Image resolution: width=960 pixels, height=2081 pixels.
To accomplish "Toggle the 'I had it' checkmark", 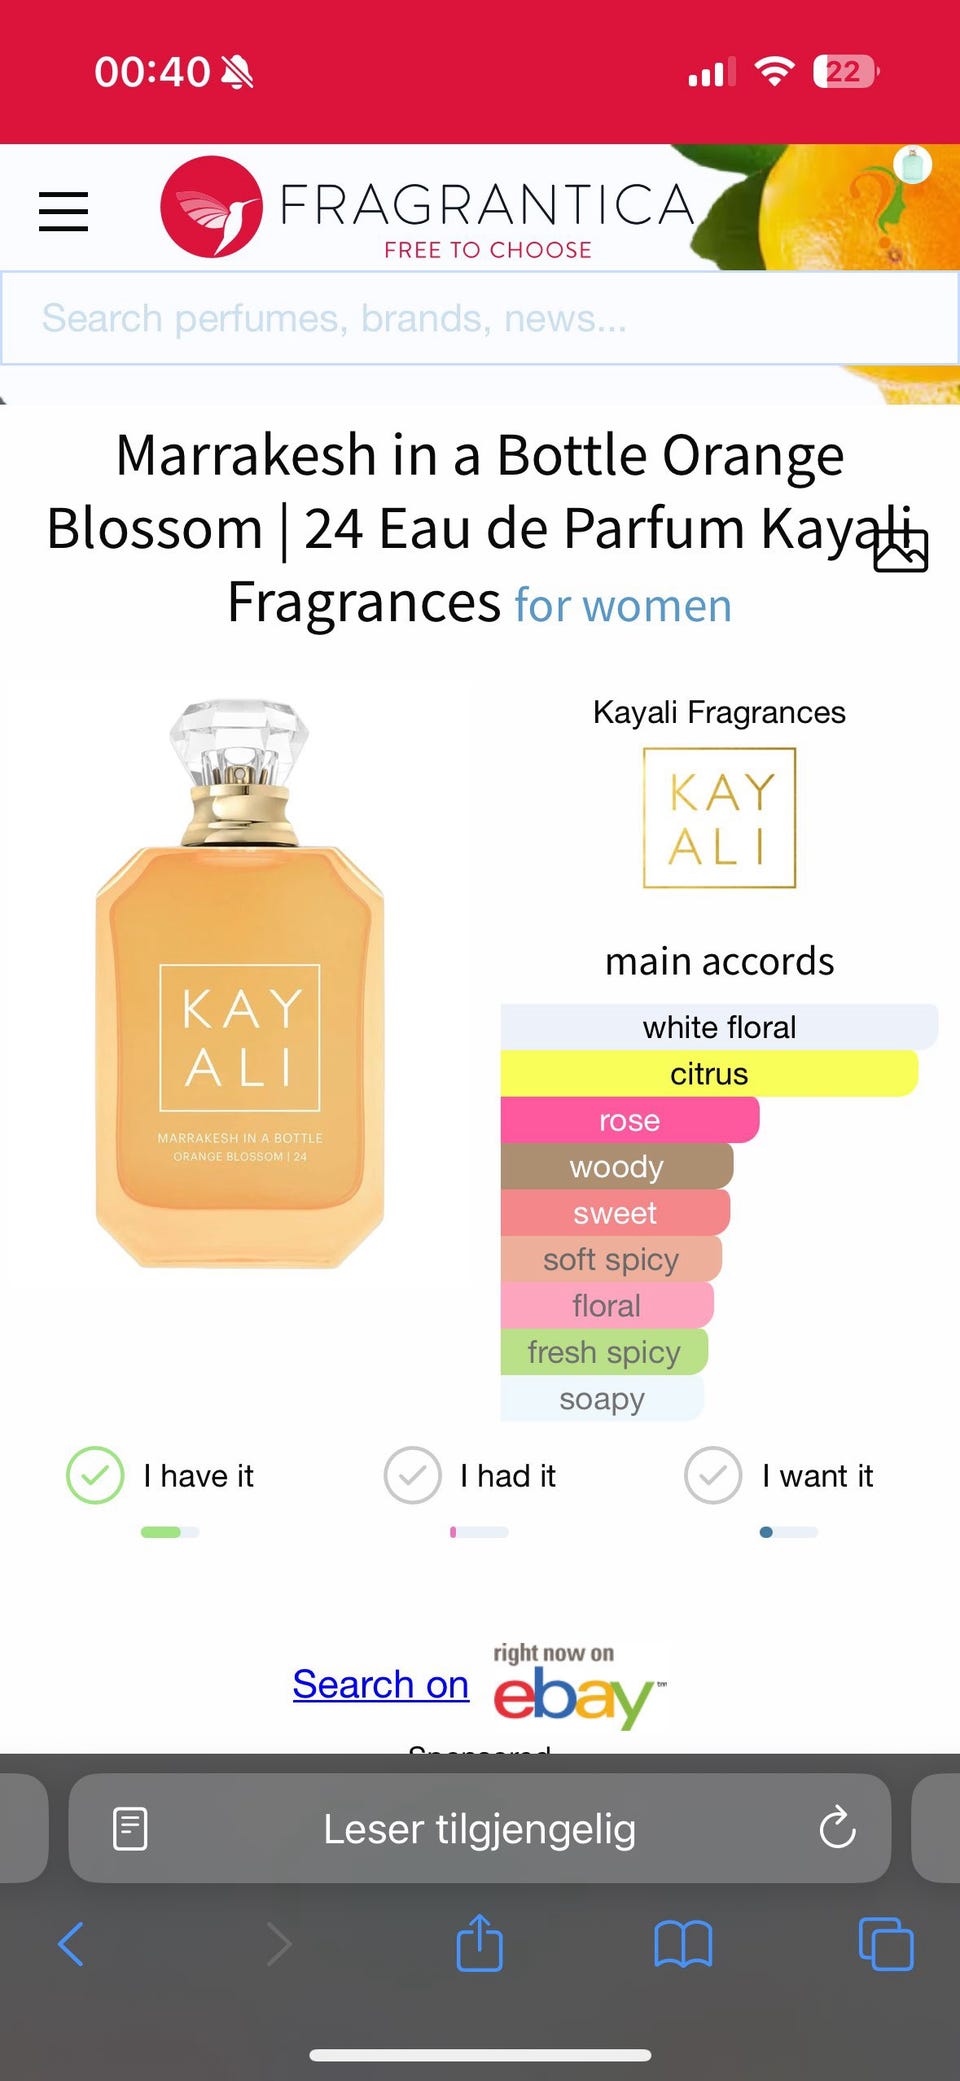I will (412, 1475).
